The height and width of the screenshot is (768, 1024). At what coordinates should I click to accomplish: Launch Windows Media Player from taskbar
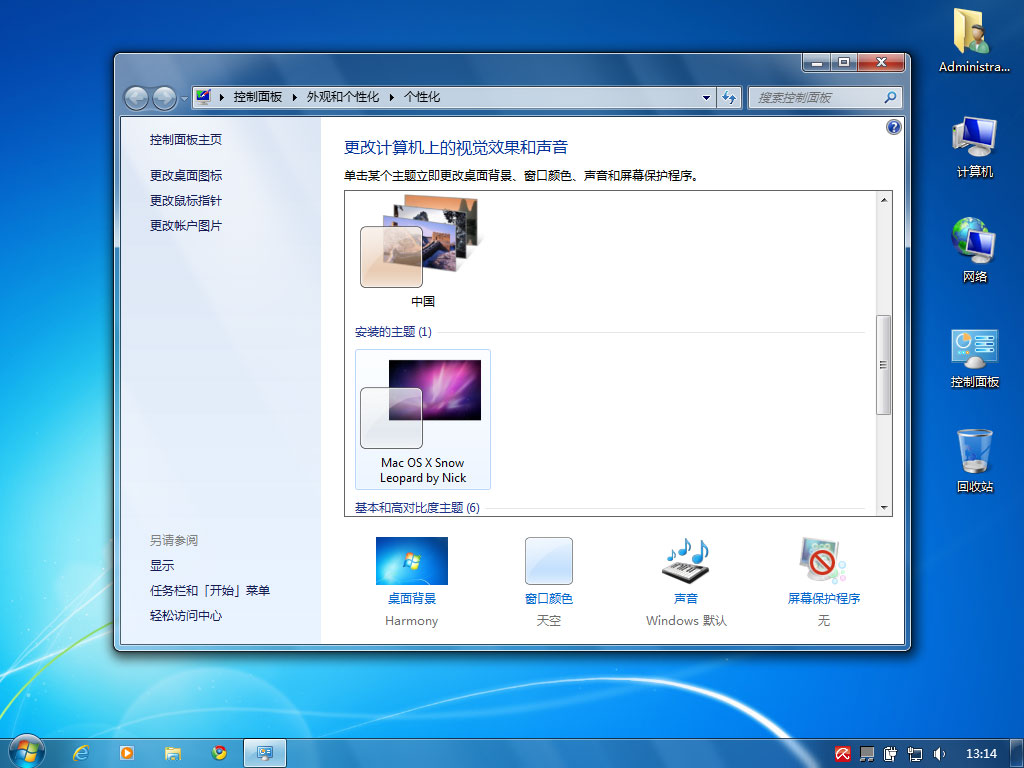point(127,753)
